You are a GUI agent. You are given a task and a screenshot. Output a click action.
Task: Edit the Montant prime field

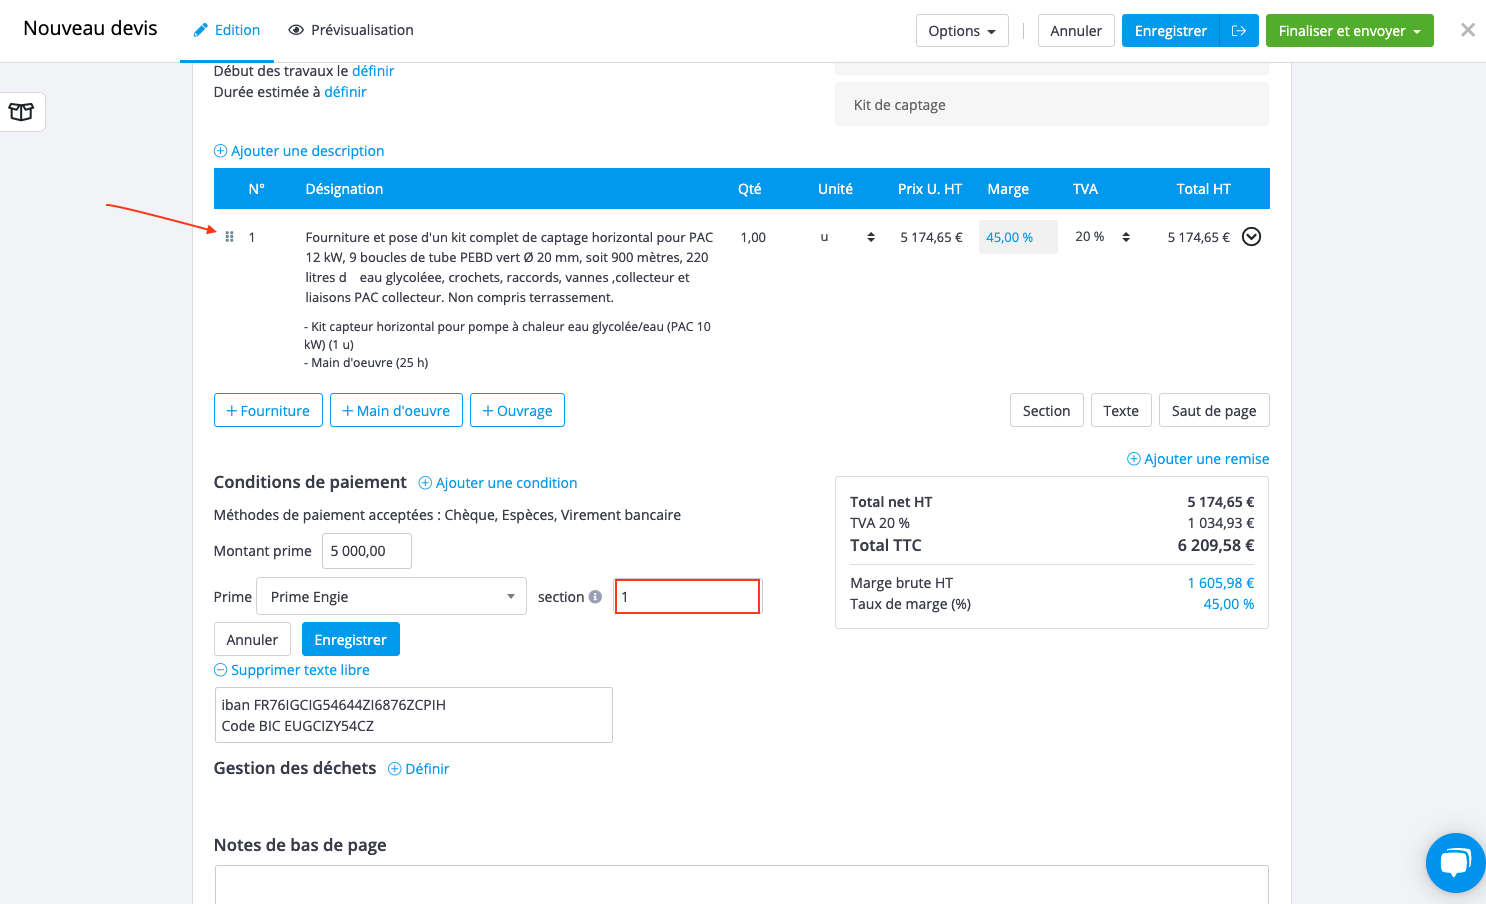coord(367,551)
